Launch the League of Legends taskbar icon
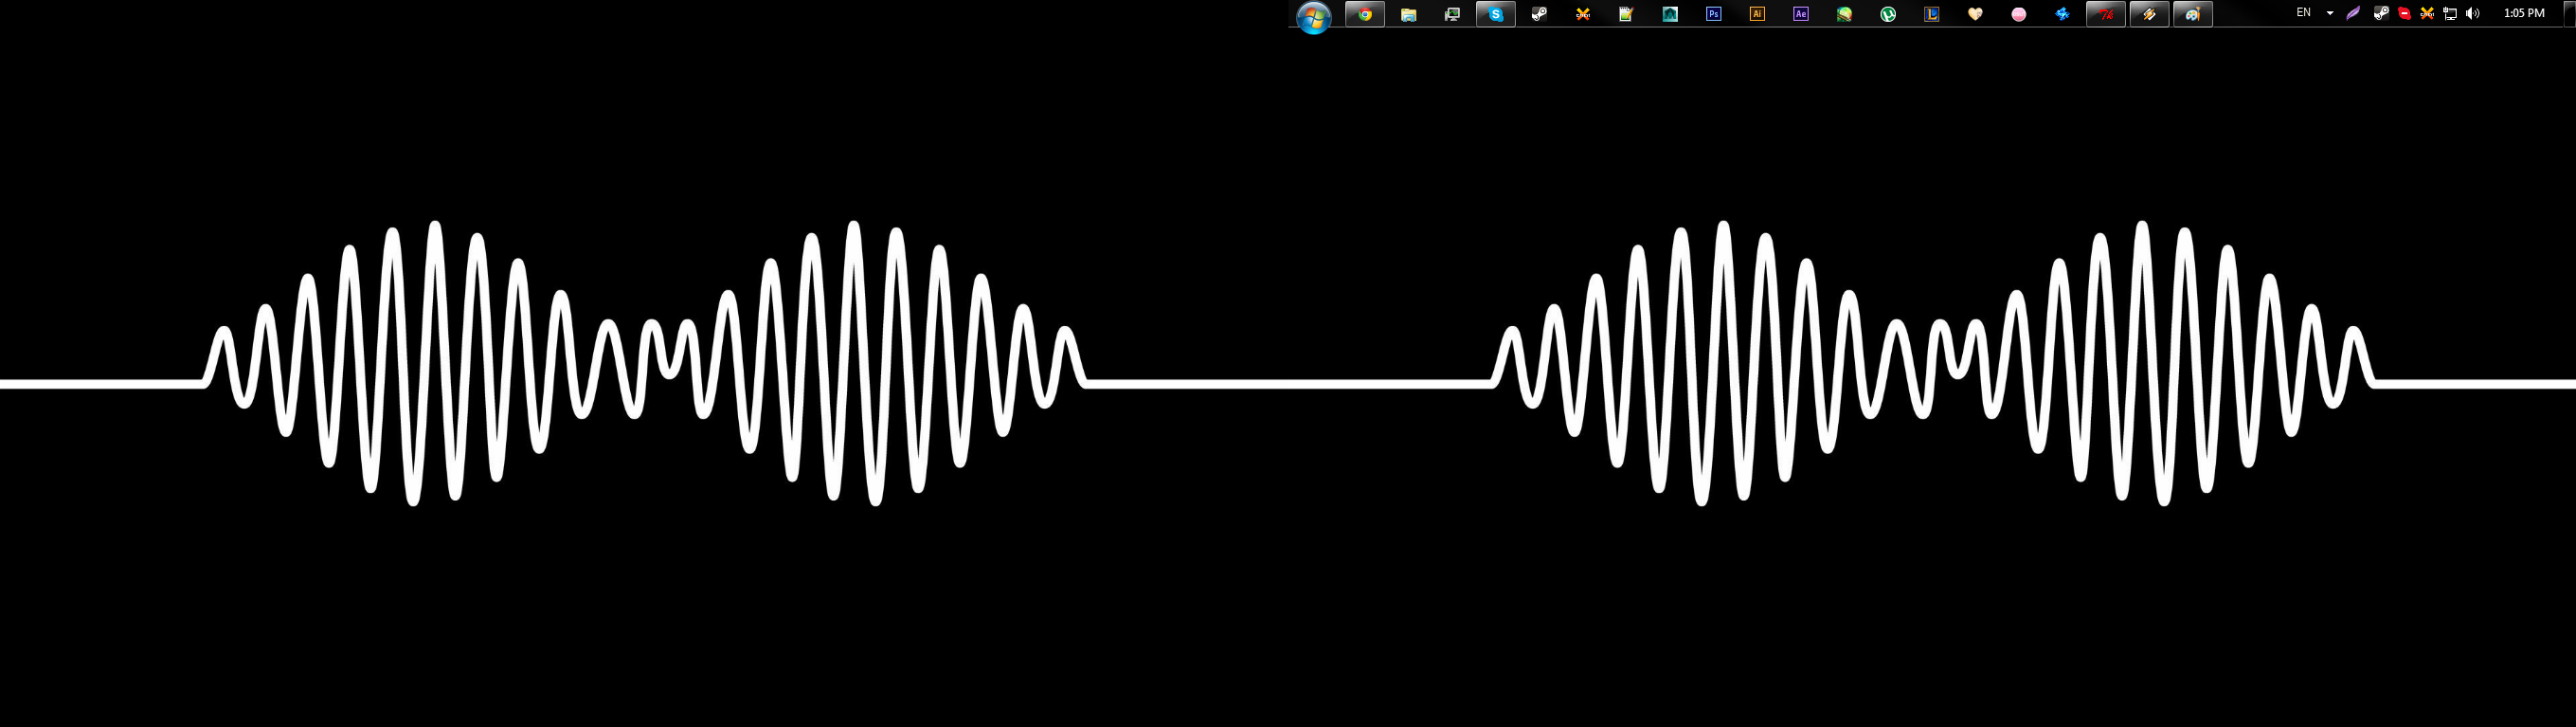2576x727 pixels. pos(1932,14)
